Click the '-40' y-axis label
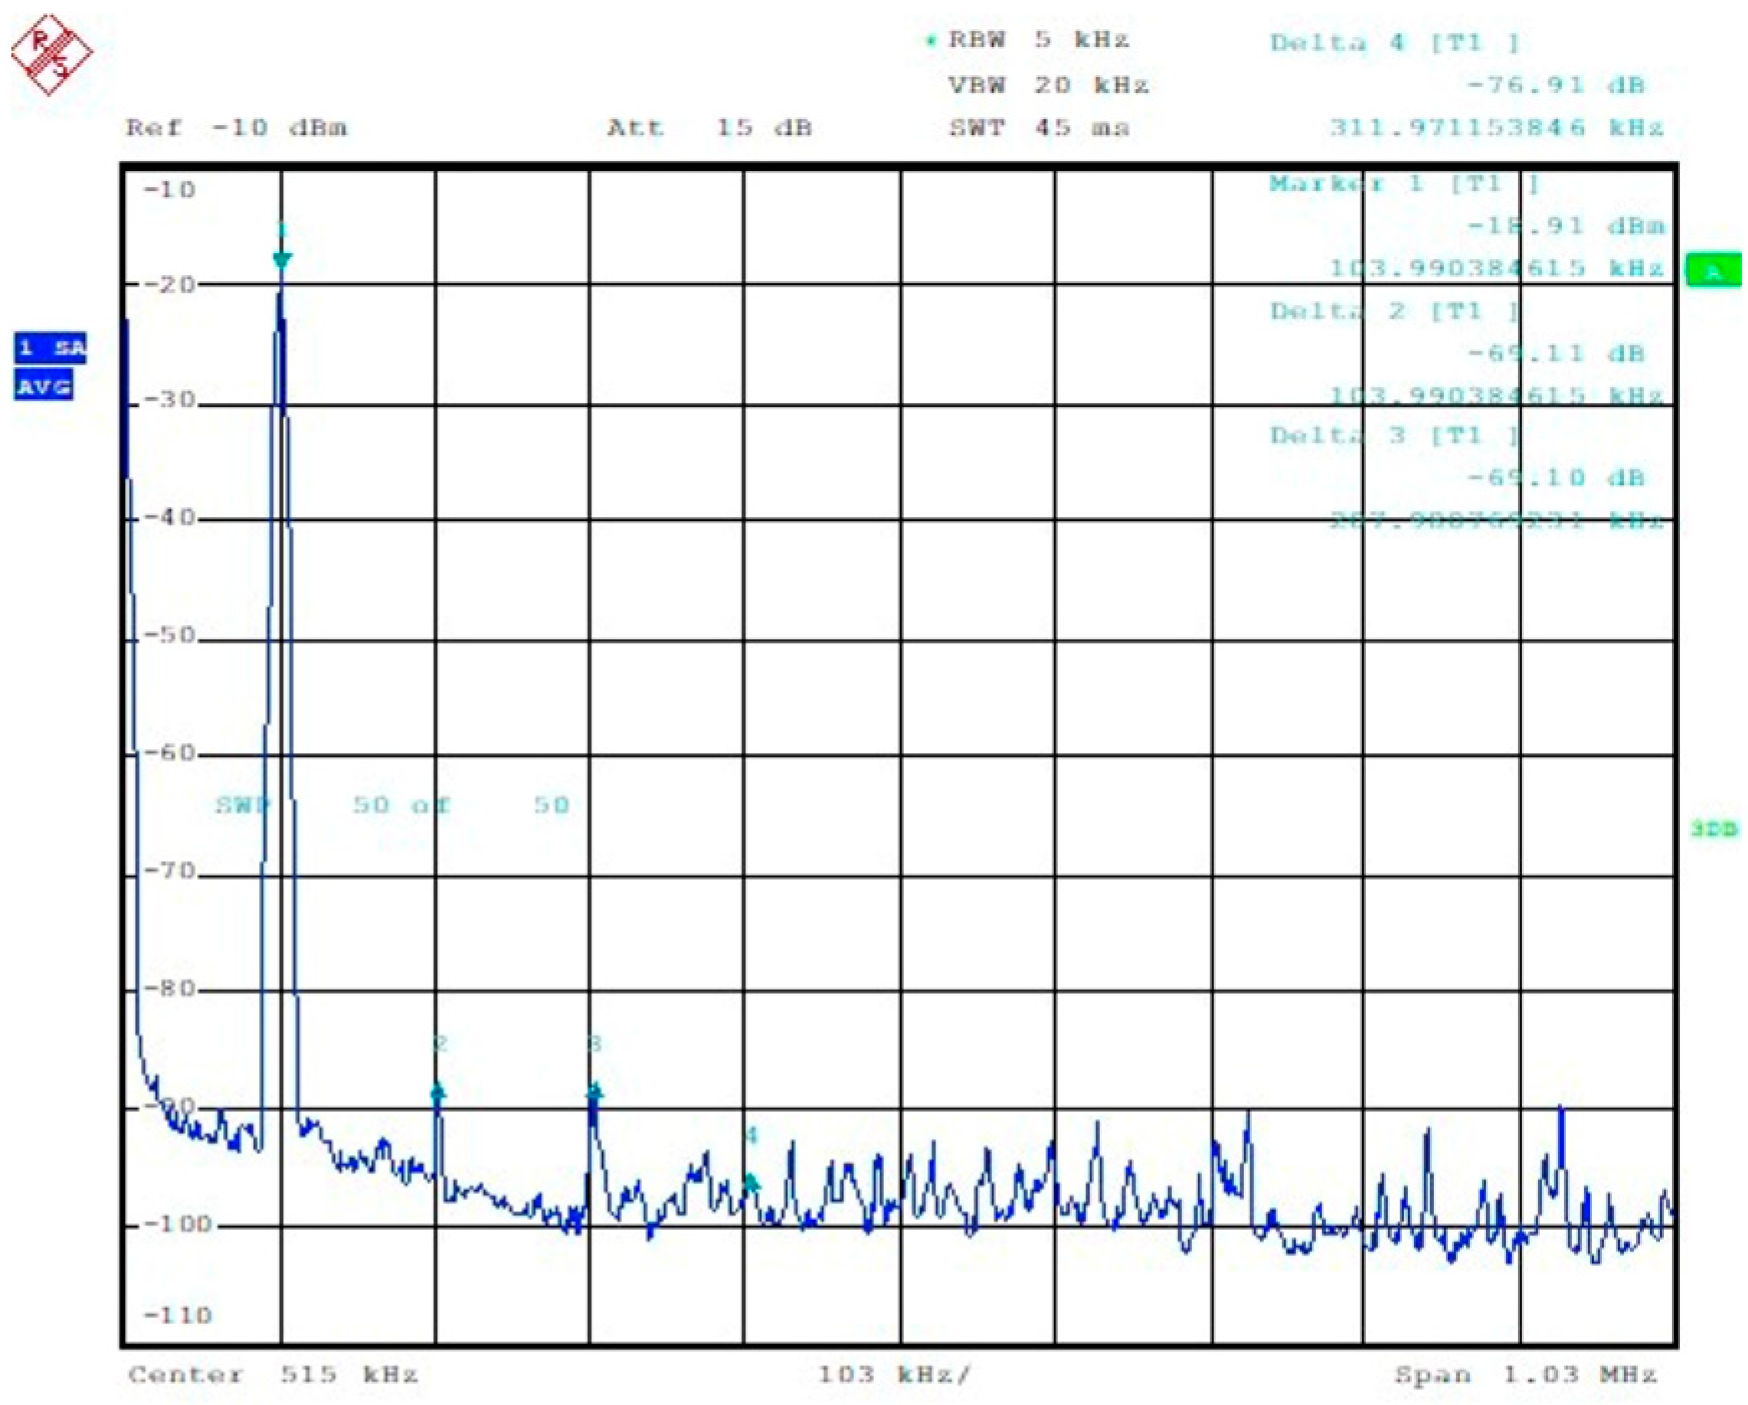The image size is (1748, 1405). (170, 518)
